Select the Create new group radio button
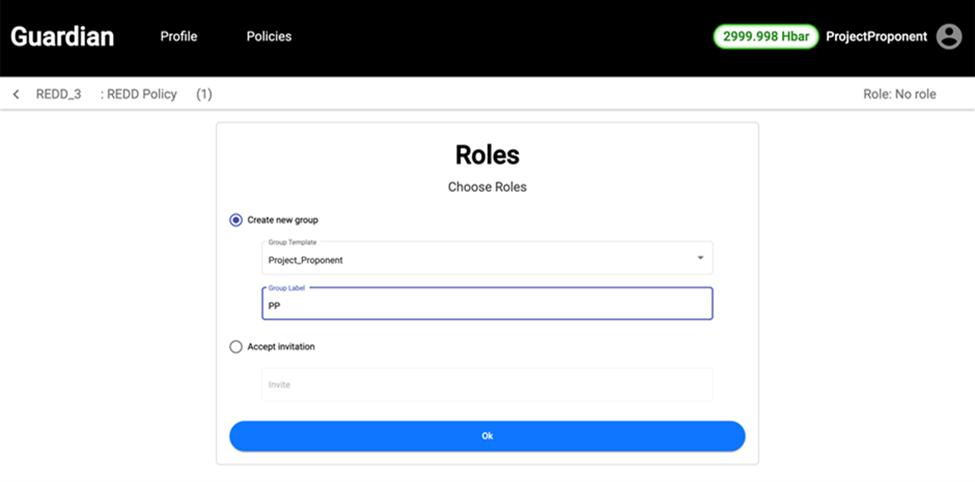This screenshot has width=975, height=482. [236, 220]
